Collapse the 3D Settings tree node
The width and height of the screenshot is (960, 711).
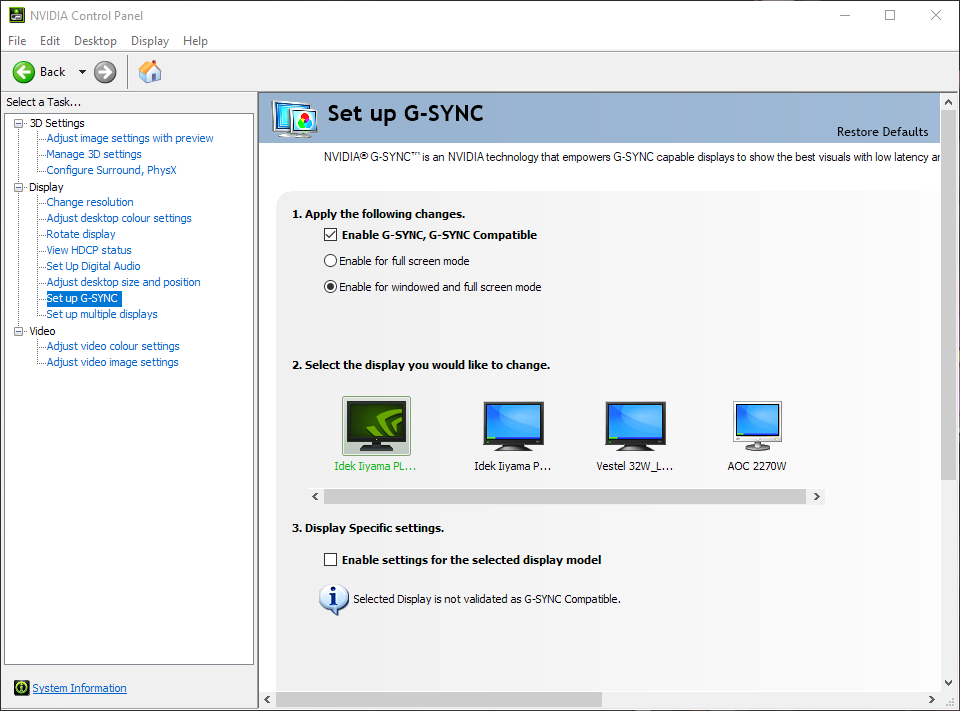(18, 123)
